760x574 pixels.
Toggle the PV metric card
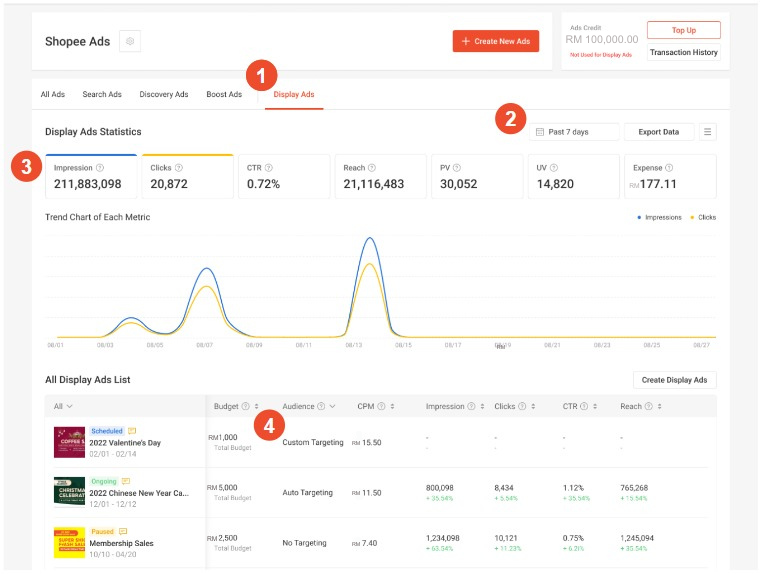coord(477,176)
